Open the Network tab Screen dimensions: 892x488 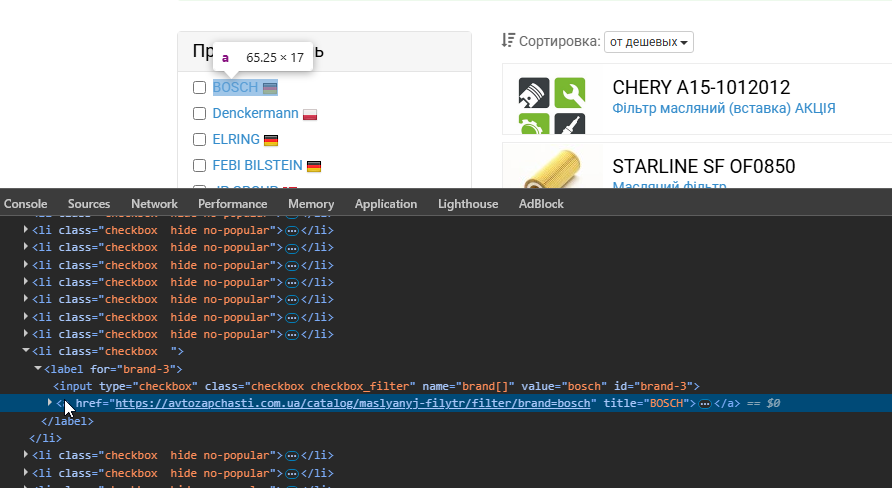(x=154, y=204)
